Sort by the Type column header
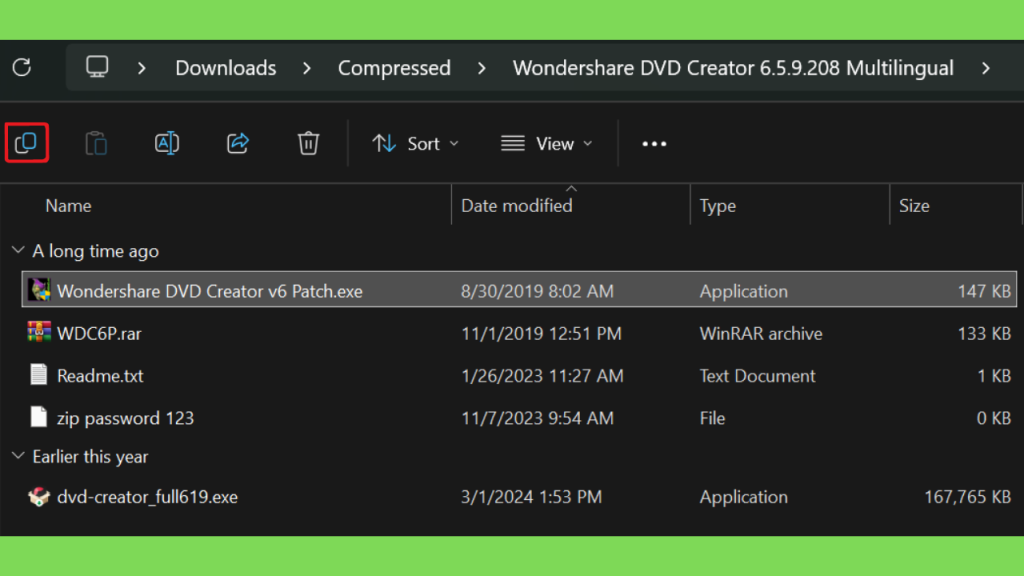This screenshot has width=1024, height=576. pyautogui.click(x=718, y=206)
